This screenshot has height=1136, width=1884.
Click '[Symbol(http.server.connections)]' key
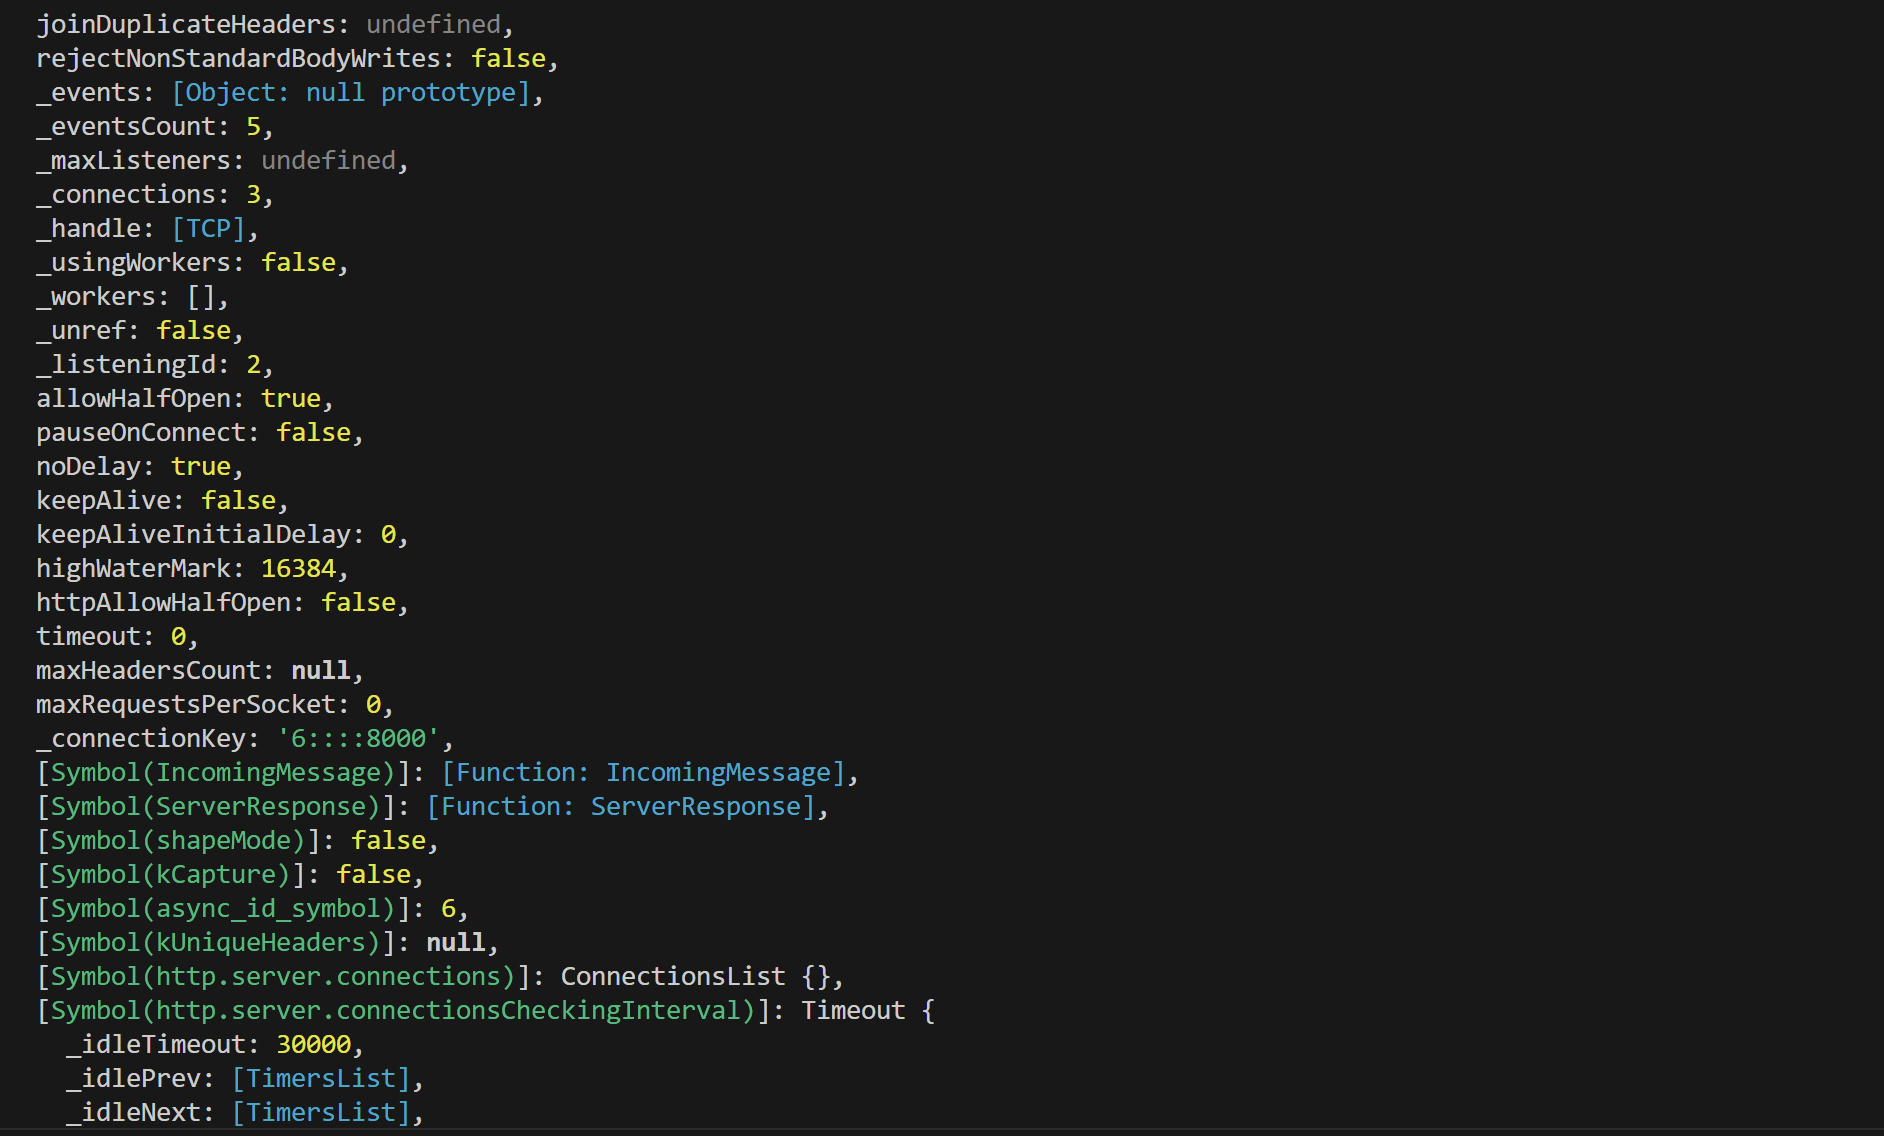pyautogui.click(x=283, y=977)
